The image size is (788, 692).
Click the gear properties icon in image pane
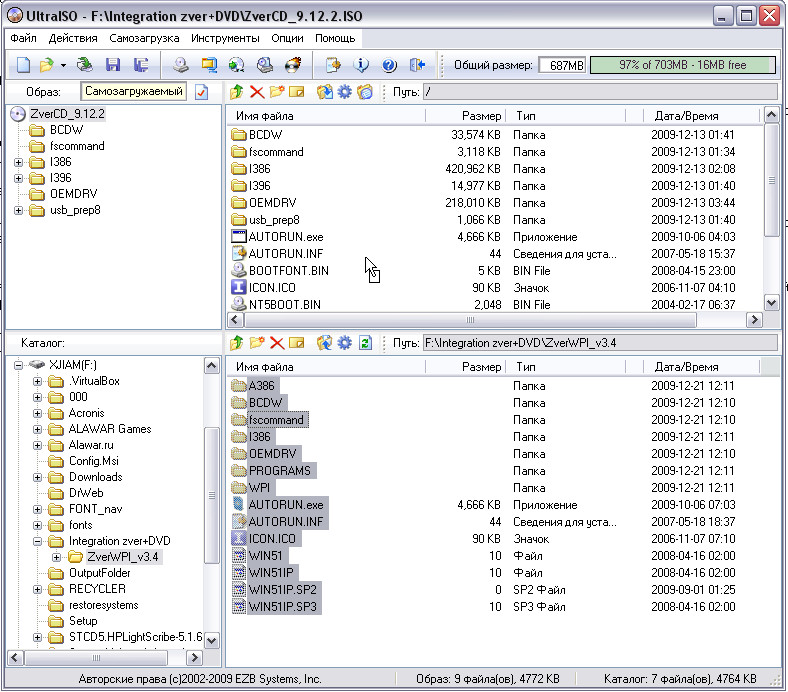345,92
